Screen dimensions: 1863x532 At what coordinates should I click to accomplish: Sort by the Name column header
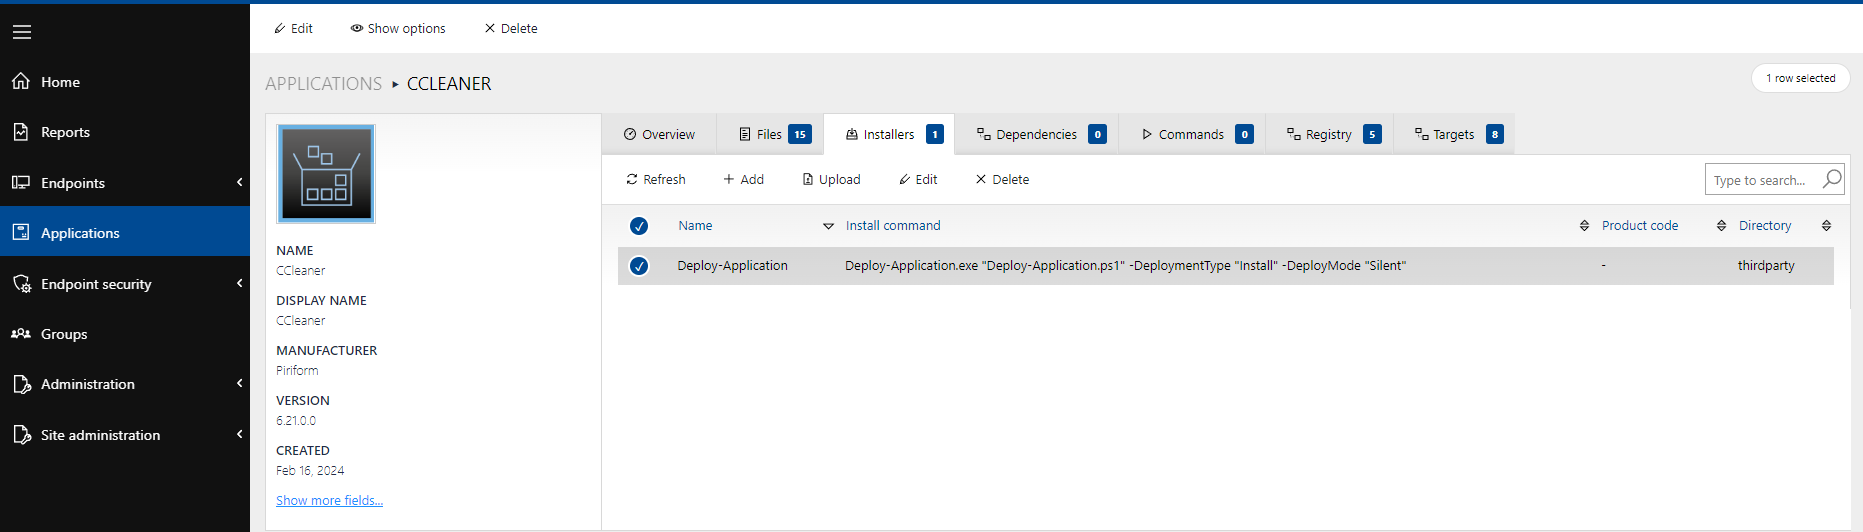tap(695, 226)
